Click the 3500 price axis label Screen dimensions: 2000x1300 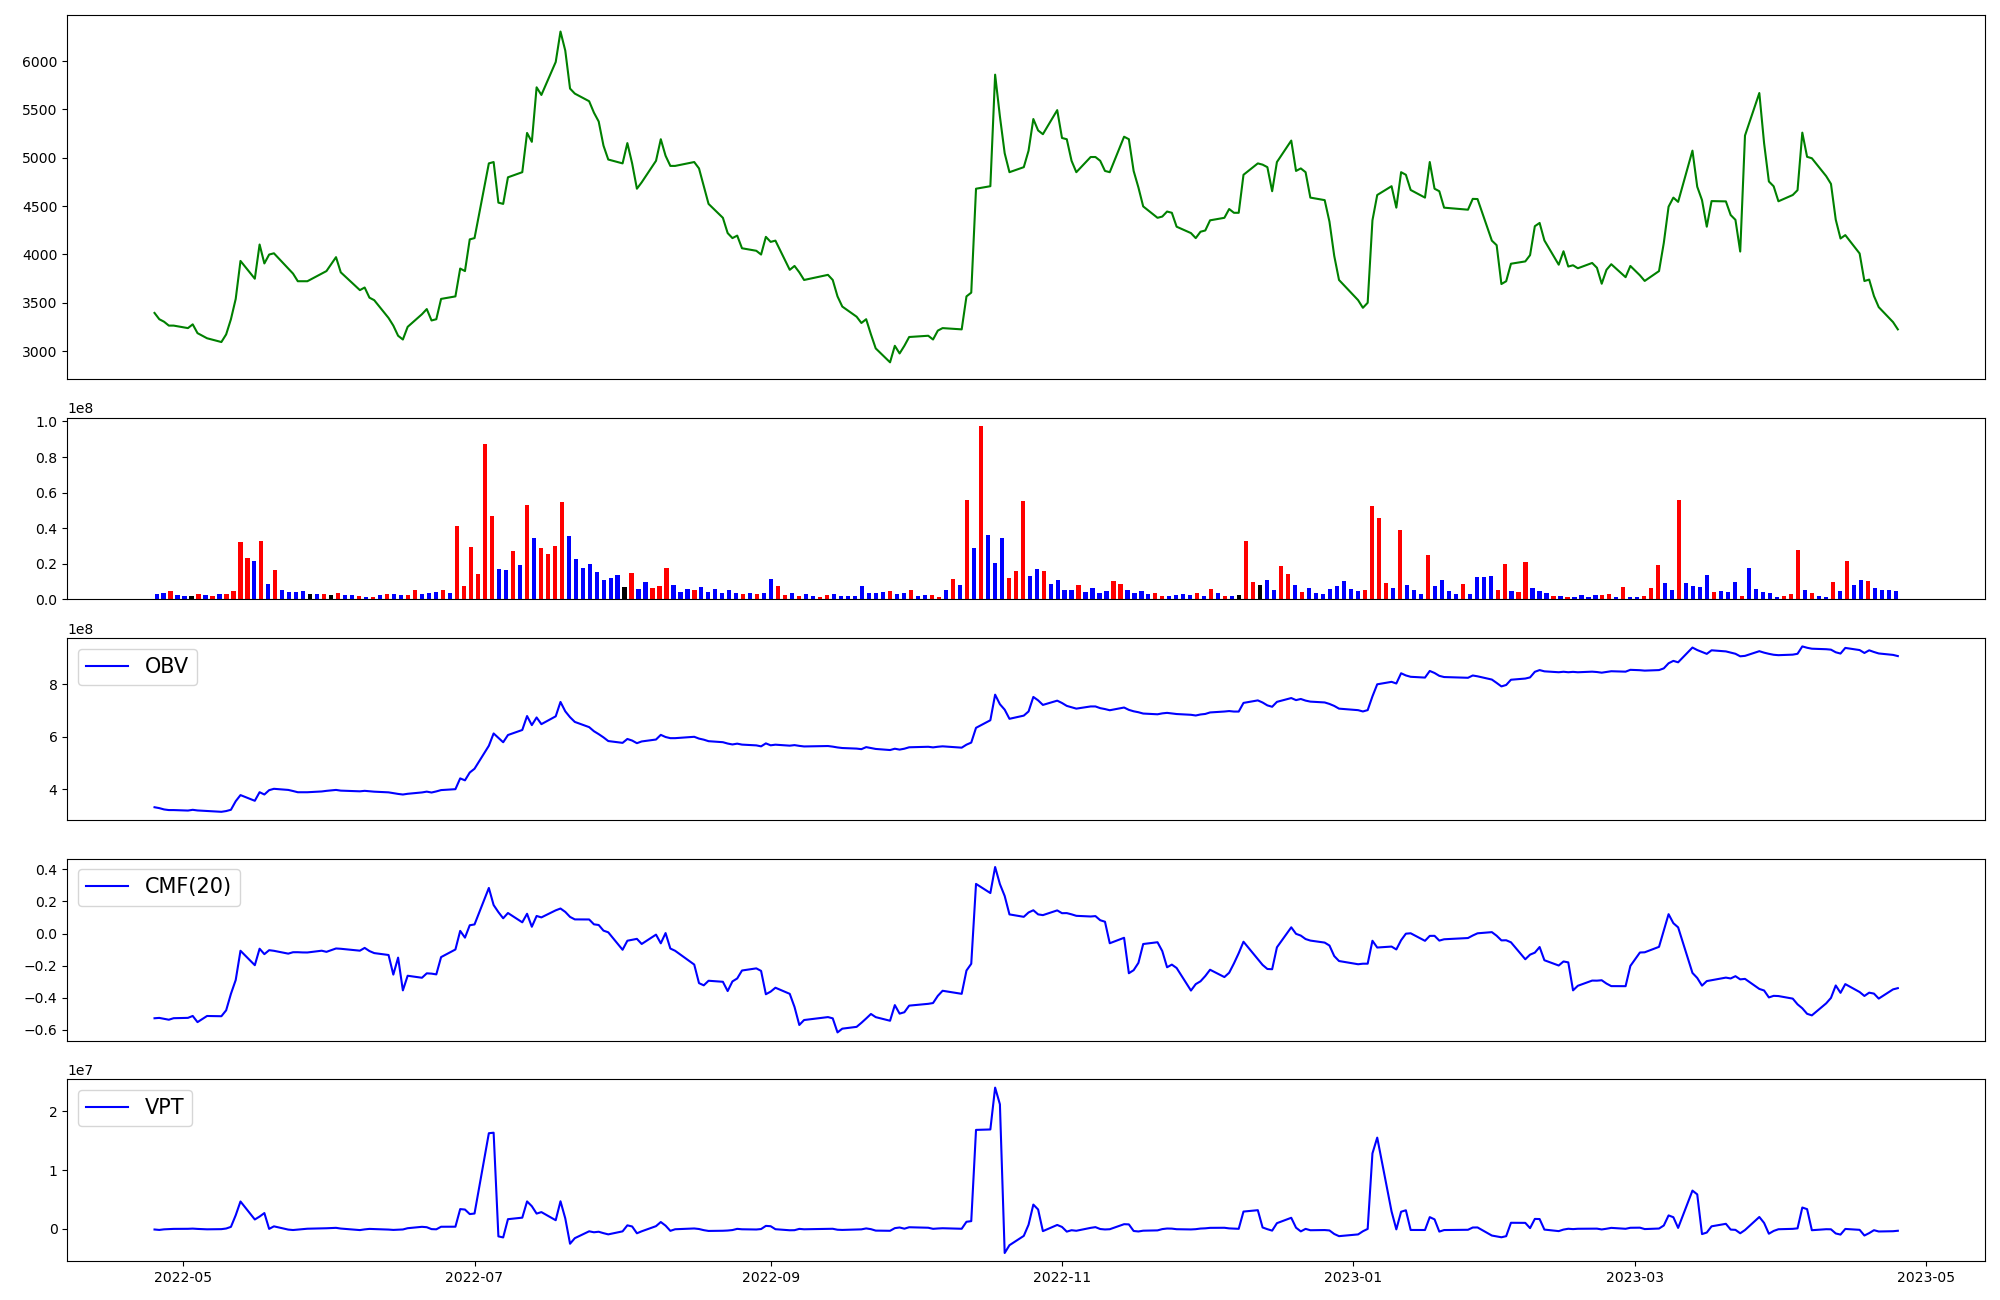(x=40, y=303)
